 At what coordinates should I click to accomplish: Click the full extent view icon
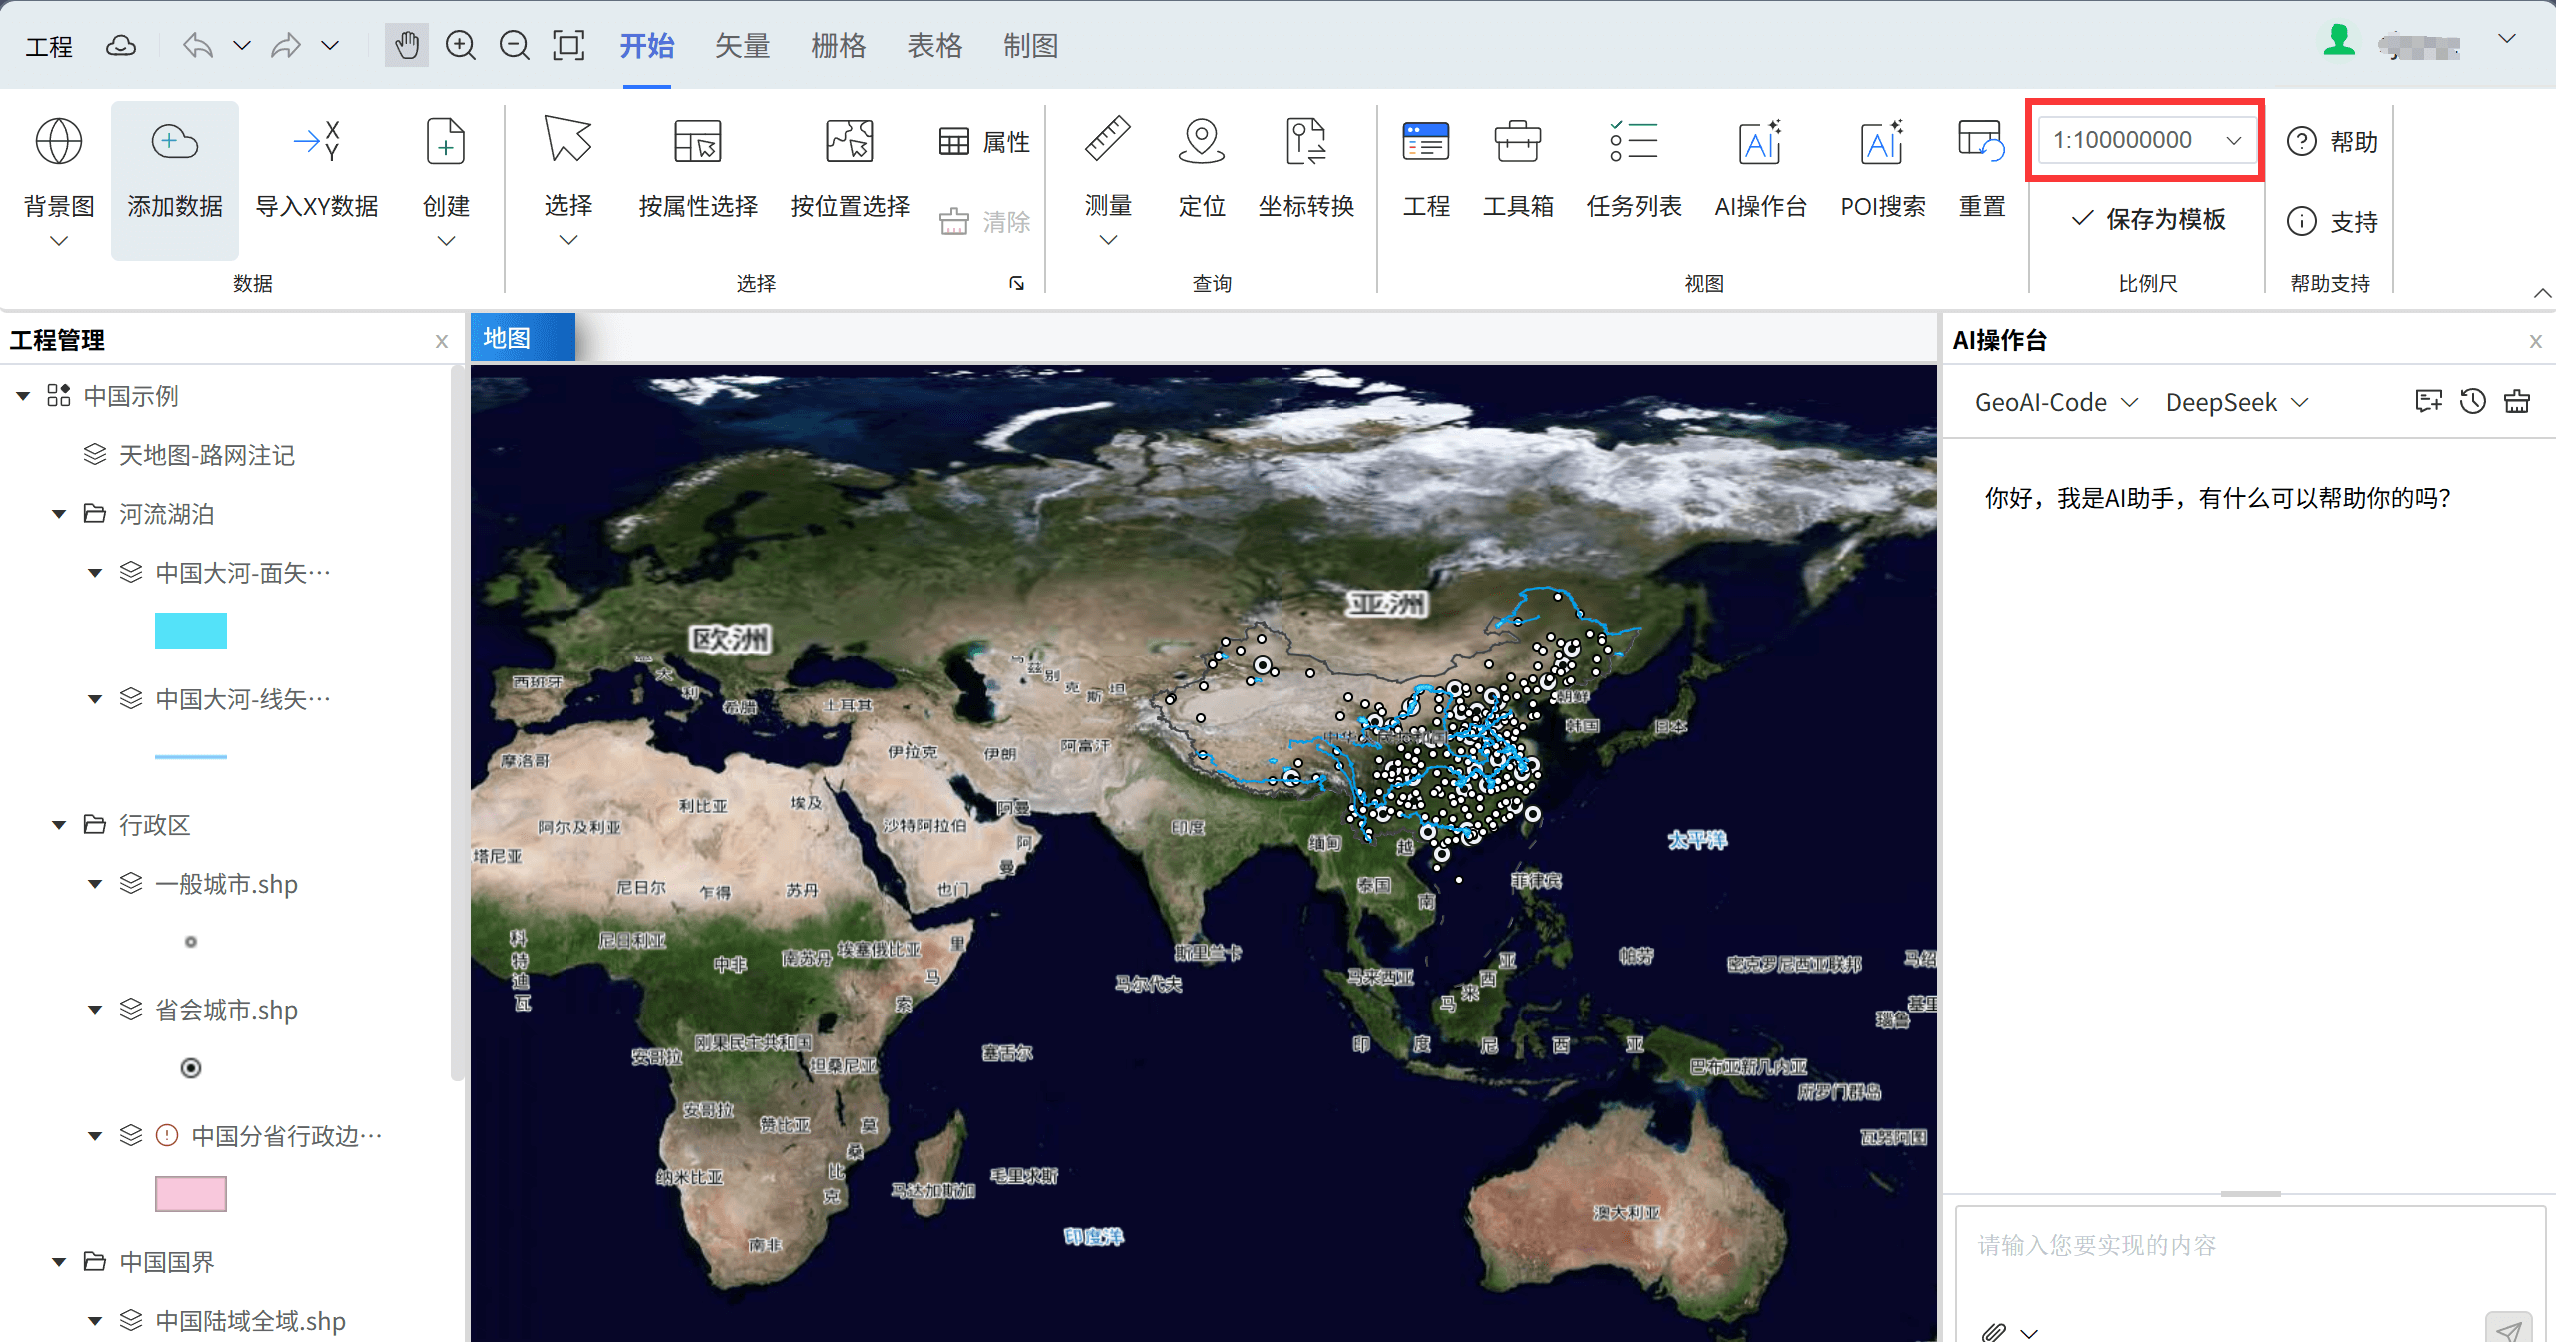click(568, 46)
